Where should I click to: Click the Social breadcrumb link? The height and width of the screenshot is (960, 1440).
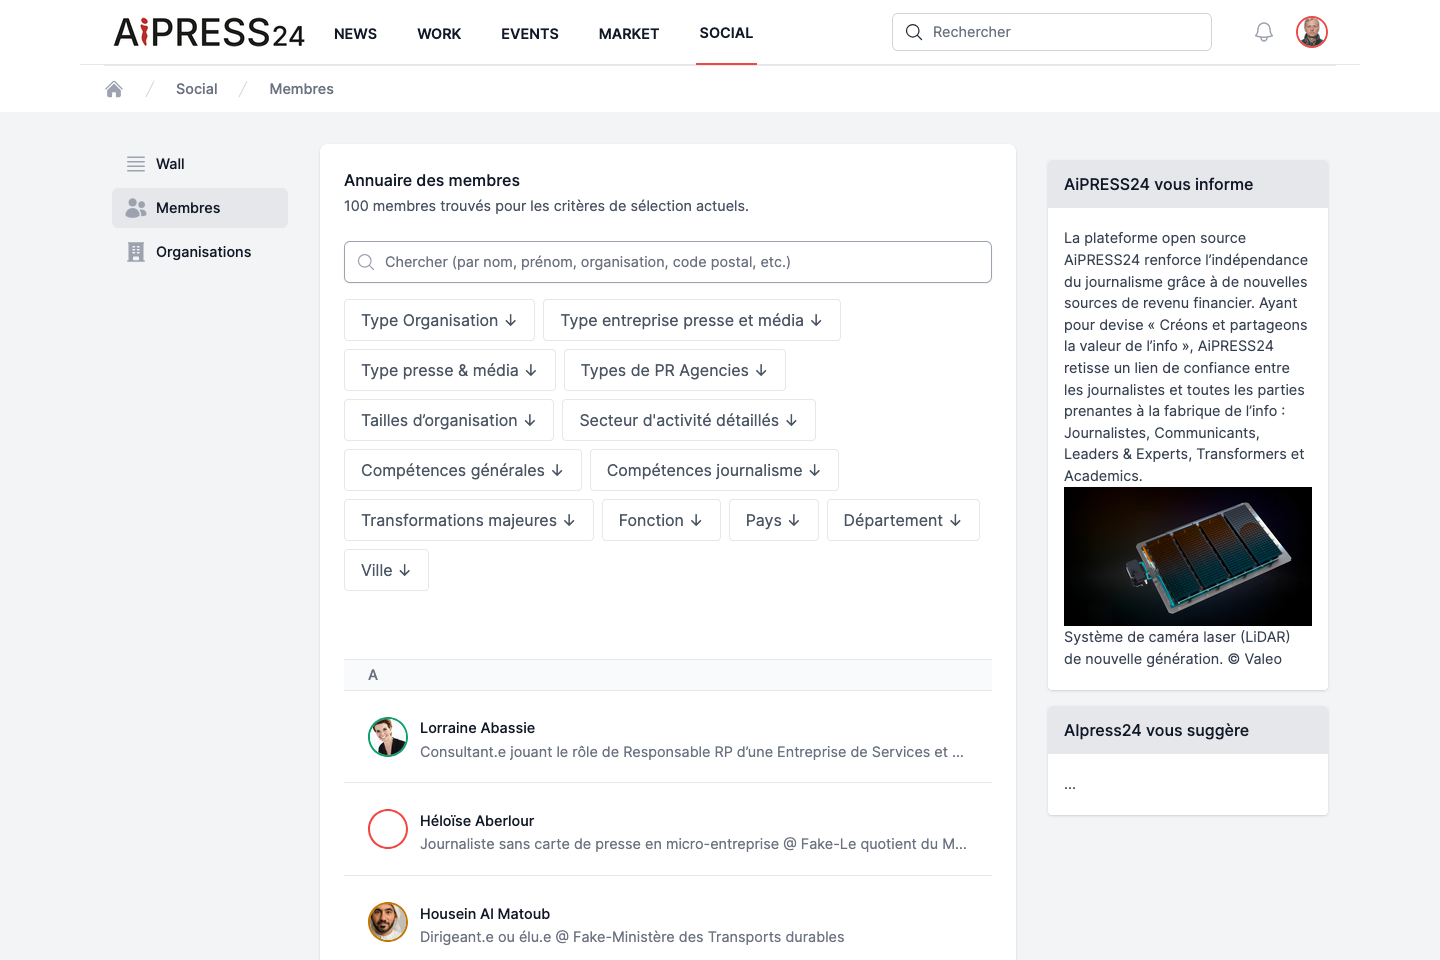[x=197, y=89]
